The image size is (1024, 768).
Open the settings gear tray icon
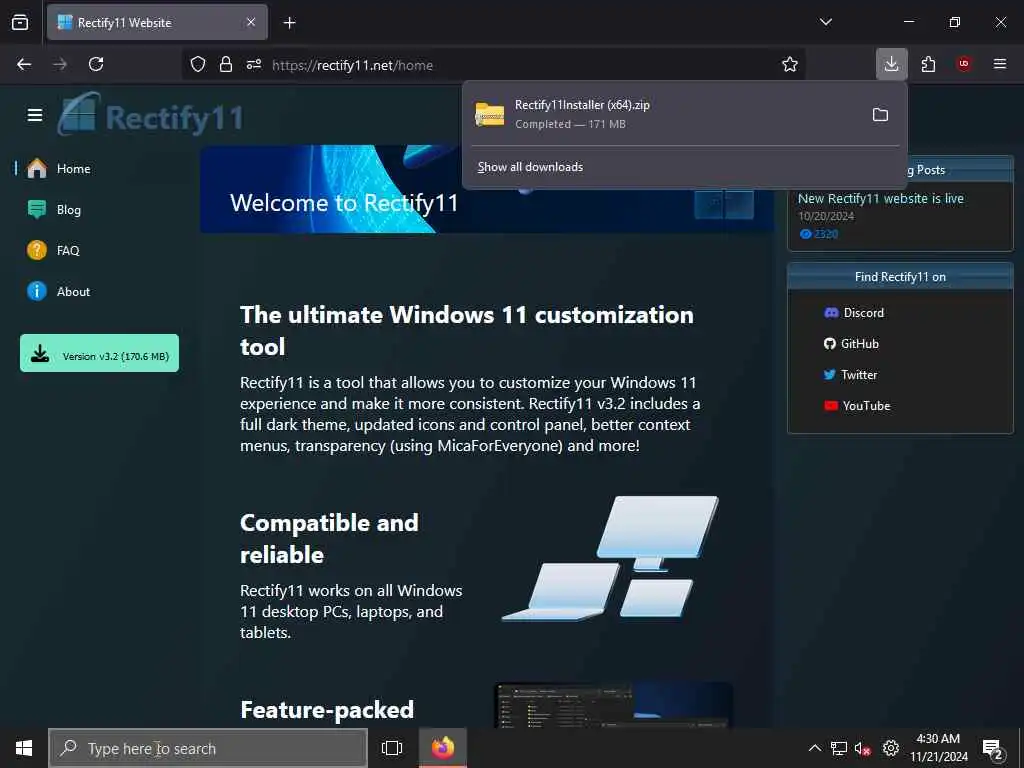point(891,748)
